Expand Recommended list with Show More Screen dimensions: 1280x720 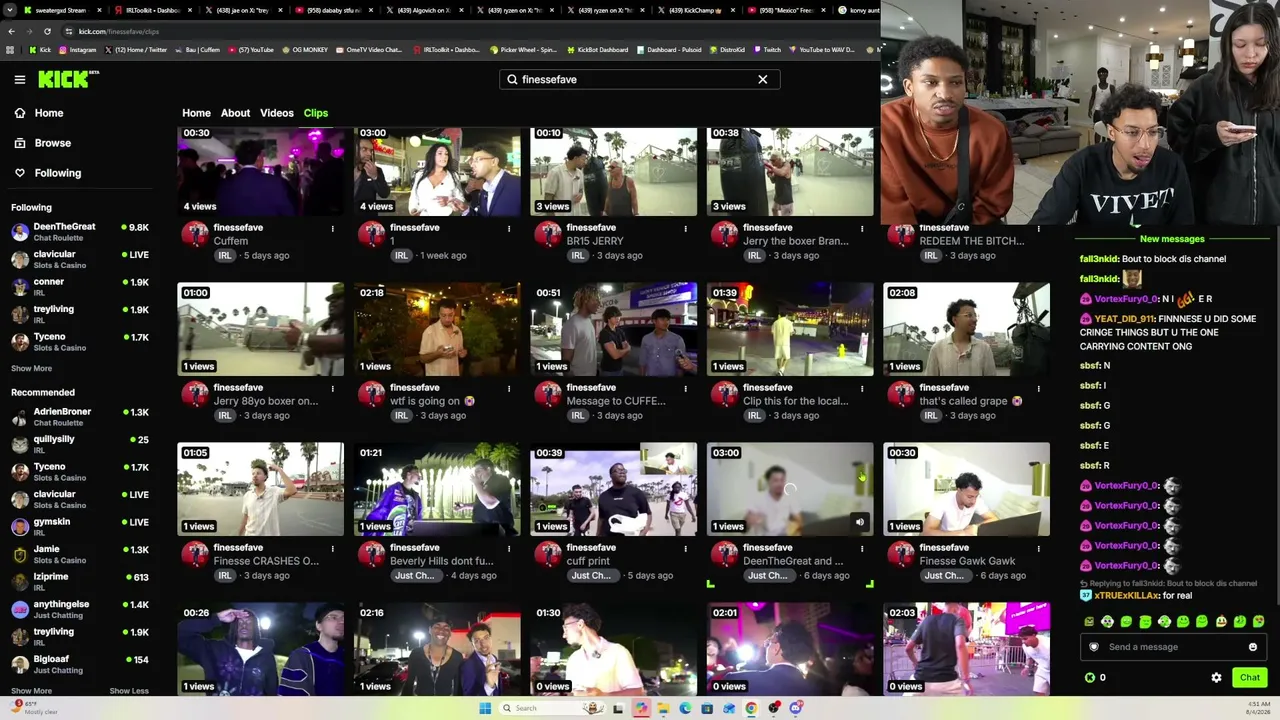(x=31, y=691)
